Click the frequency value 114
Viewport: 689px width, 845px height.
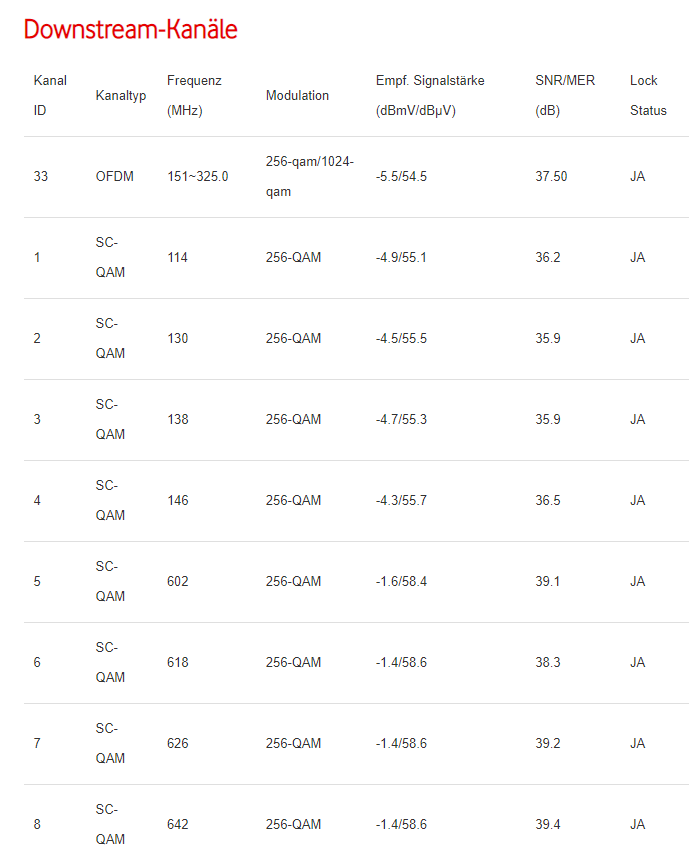177,258
